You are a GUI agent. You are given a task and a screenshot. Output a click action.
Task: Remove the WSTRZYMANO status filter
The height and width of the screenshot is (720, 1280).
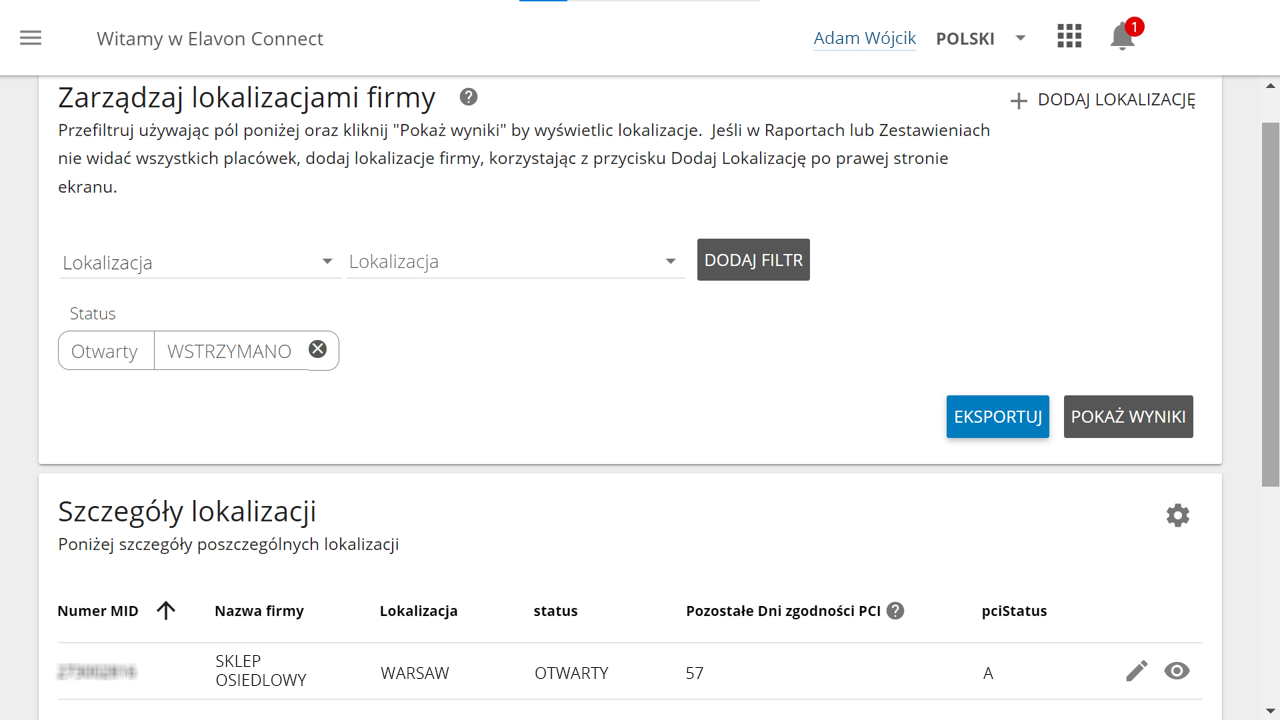click(317, 349)
